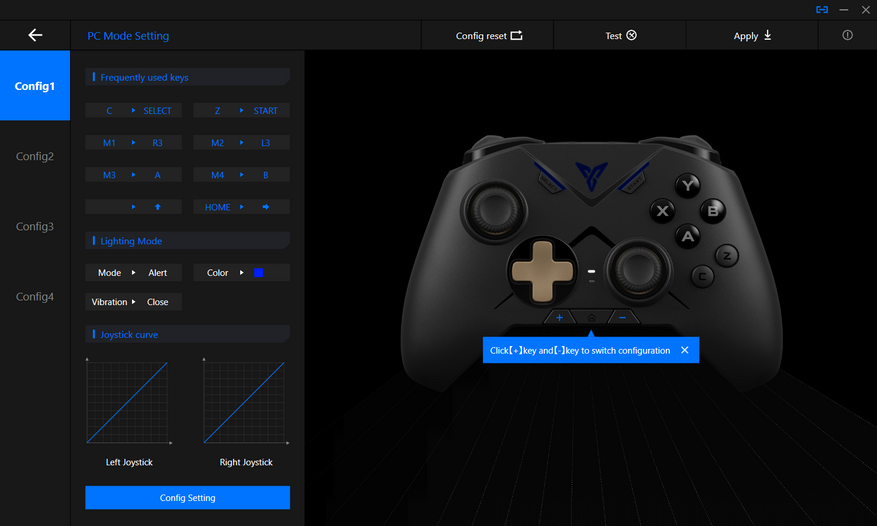Open the HOME to right arrow mapping
Screen dimensions: 877x526
point(242,206)
